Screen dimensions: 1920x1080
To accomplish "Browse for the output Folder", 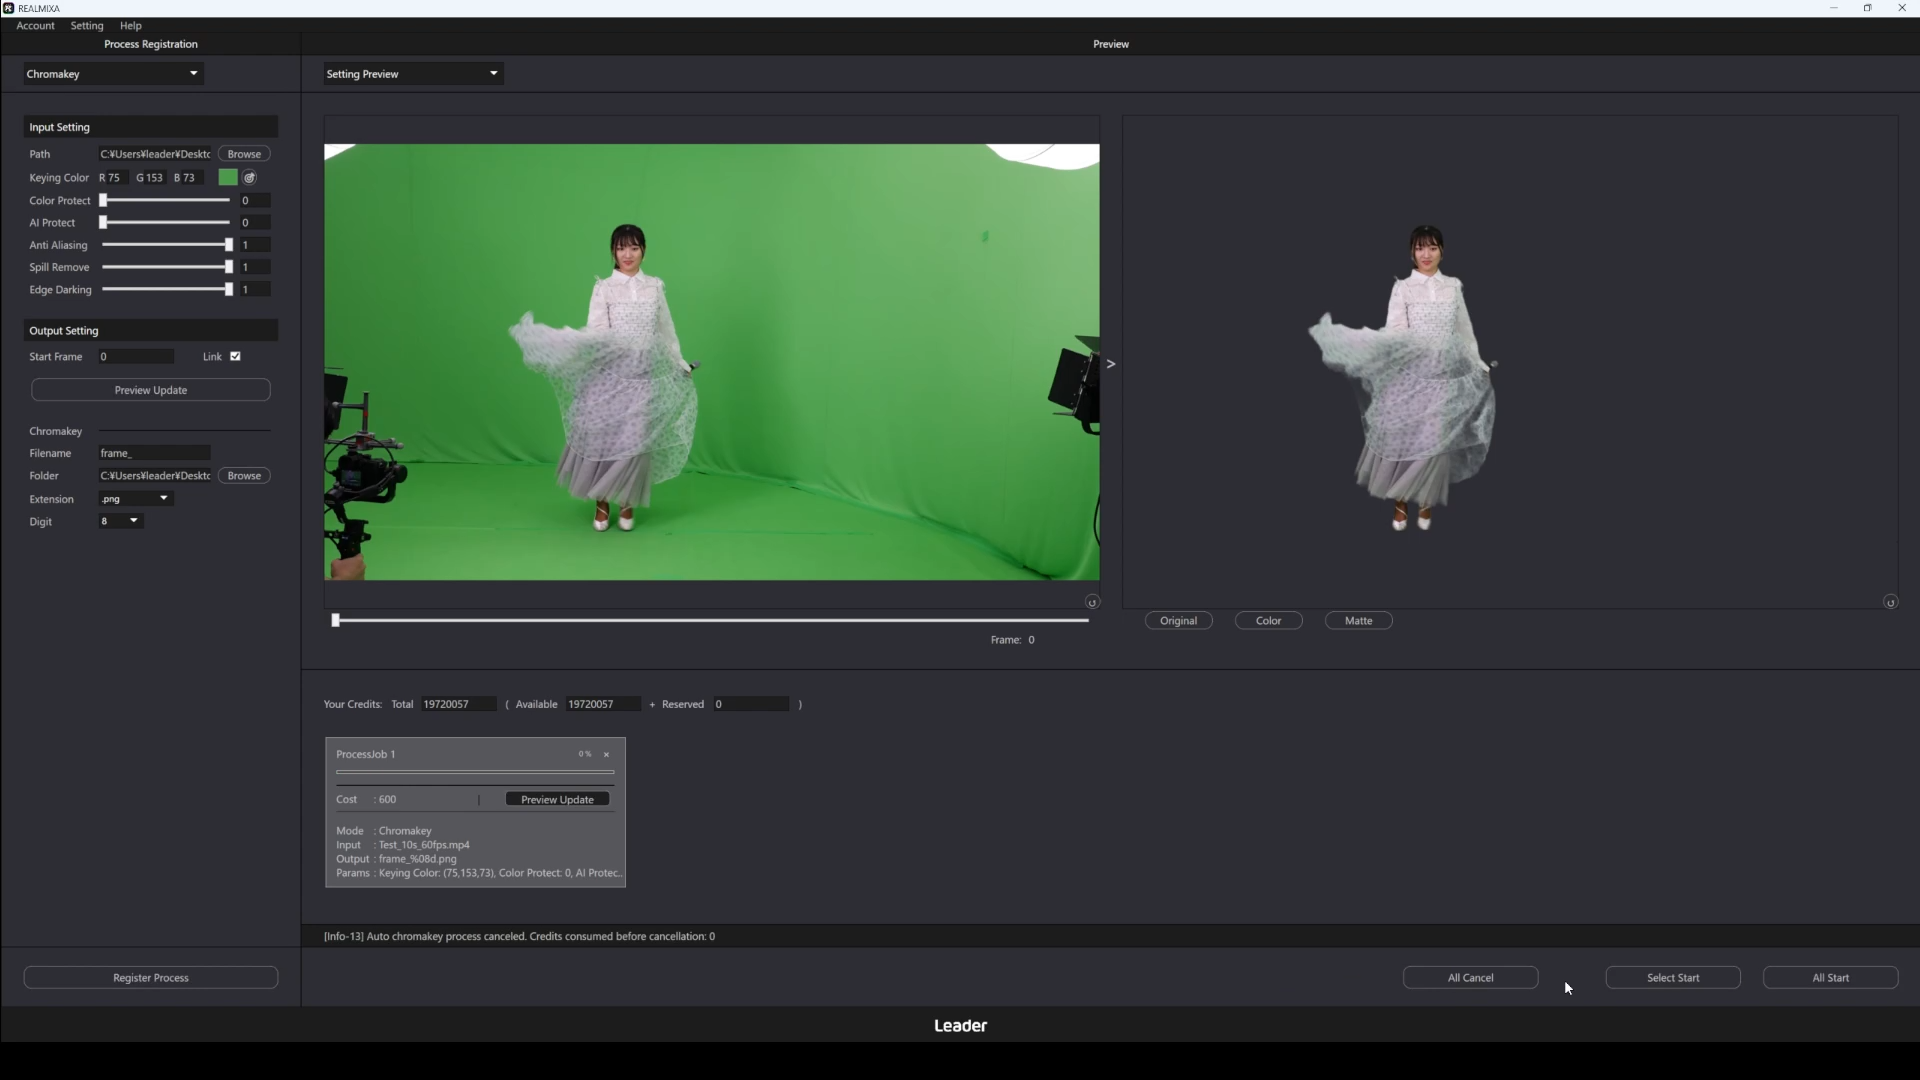I will click(244, 476).
